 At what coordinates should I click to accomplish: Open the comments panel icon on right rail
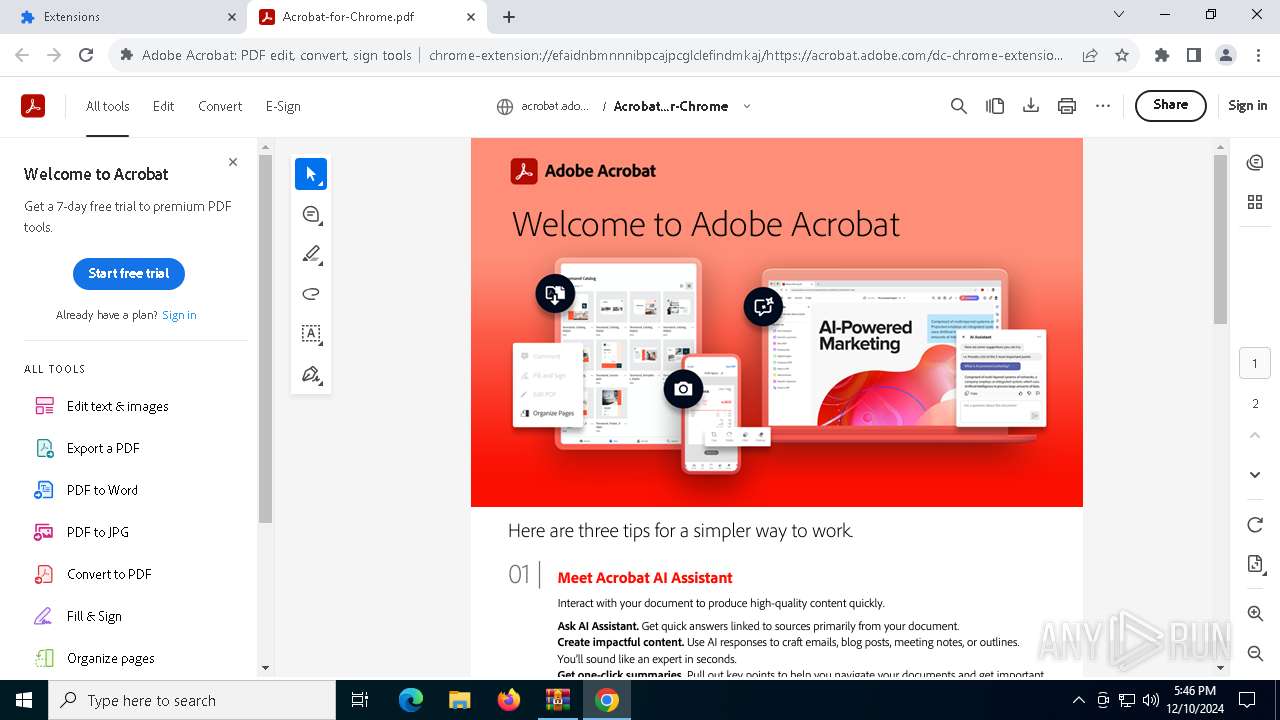(1255, 162)
